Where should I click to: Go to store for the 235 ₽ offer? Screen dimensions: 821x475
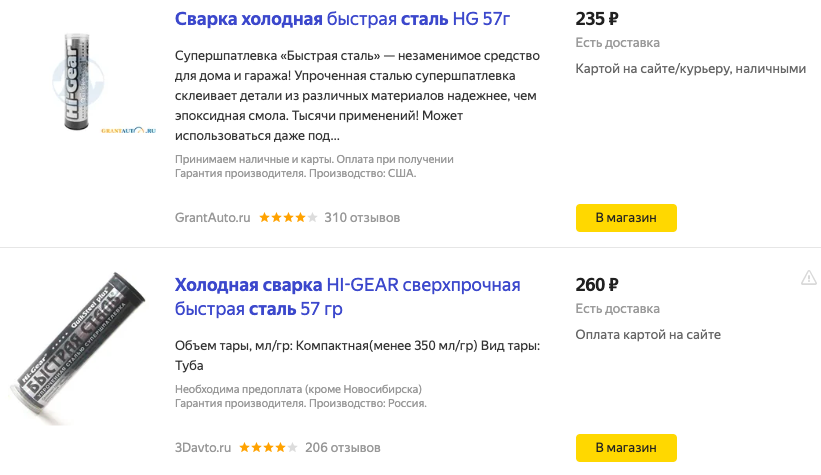[626, 217]
